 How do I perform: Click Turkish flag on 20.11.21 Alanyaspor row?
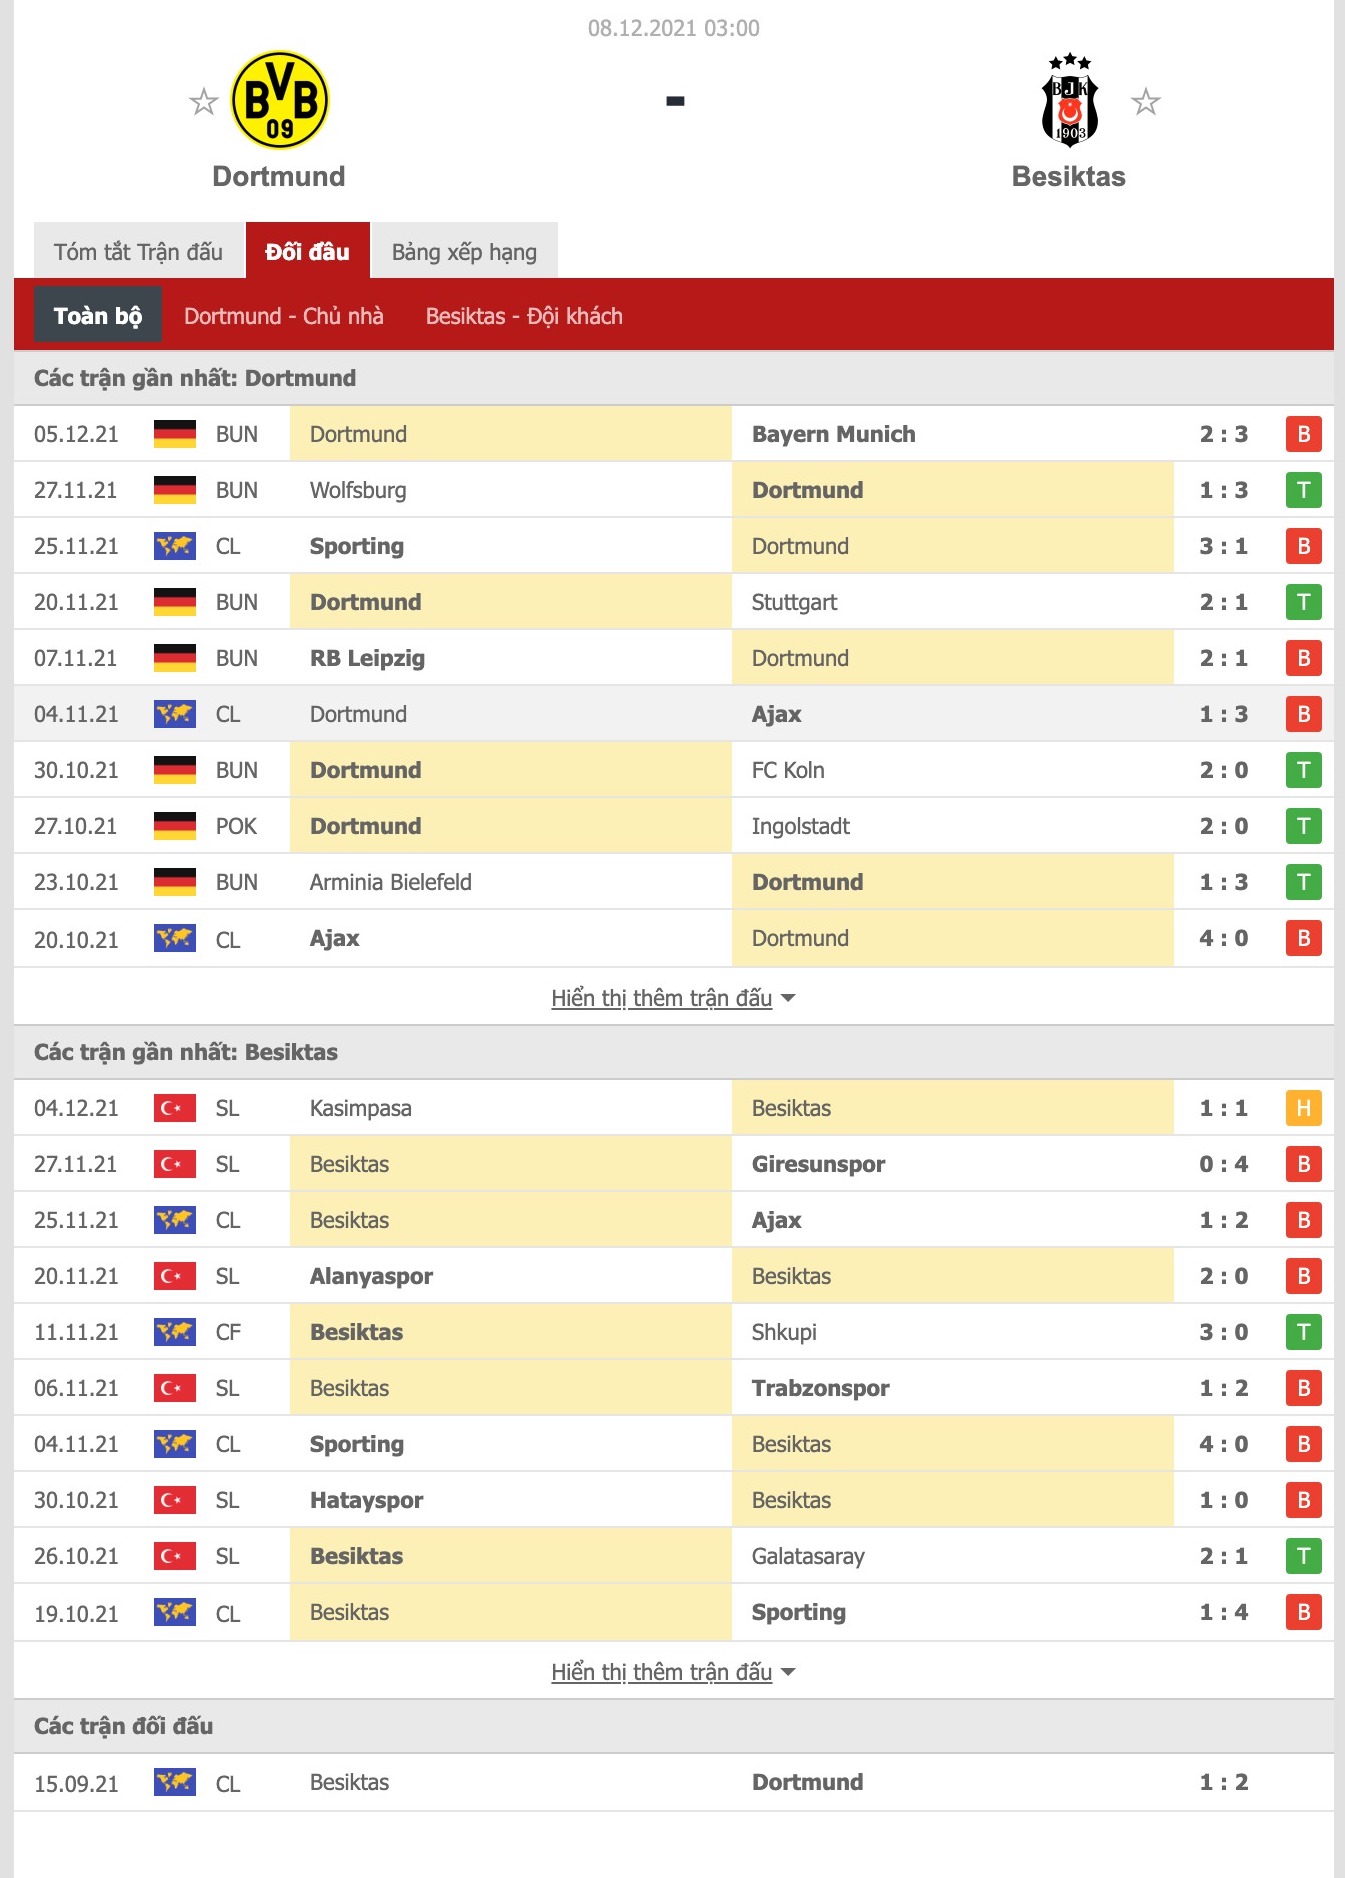(x=175, y=1276)
